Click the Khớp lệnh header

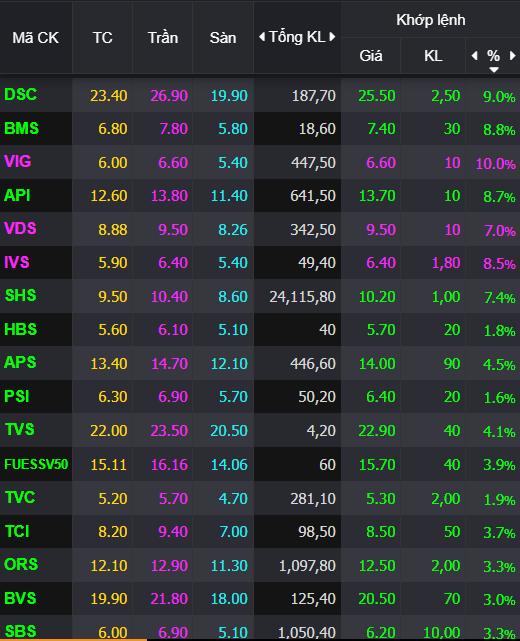point(430,20)
